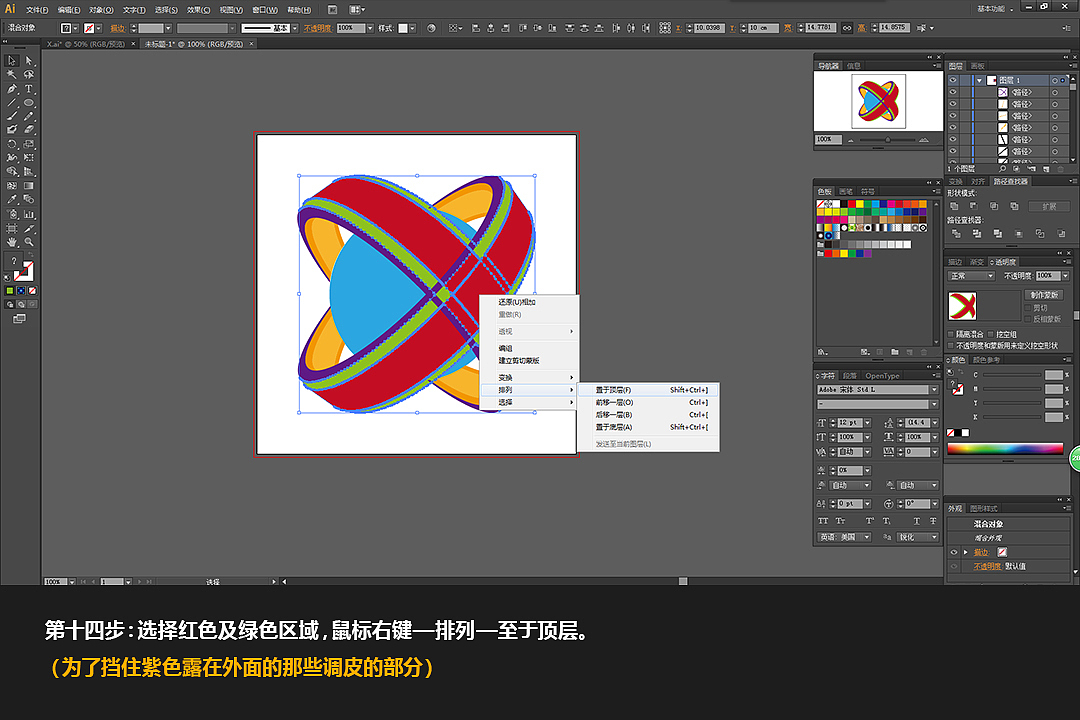Click the Navigator zoom slider handle
Viewport: 1080px width, 720px height.
pyautogui.click(x=887, y=140)
